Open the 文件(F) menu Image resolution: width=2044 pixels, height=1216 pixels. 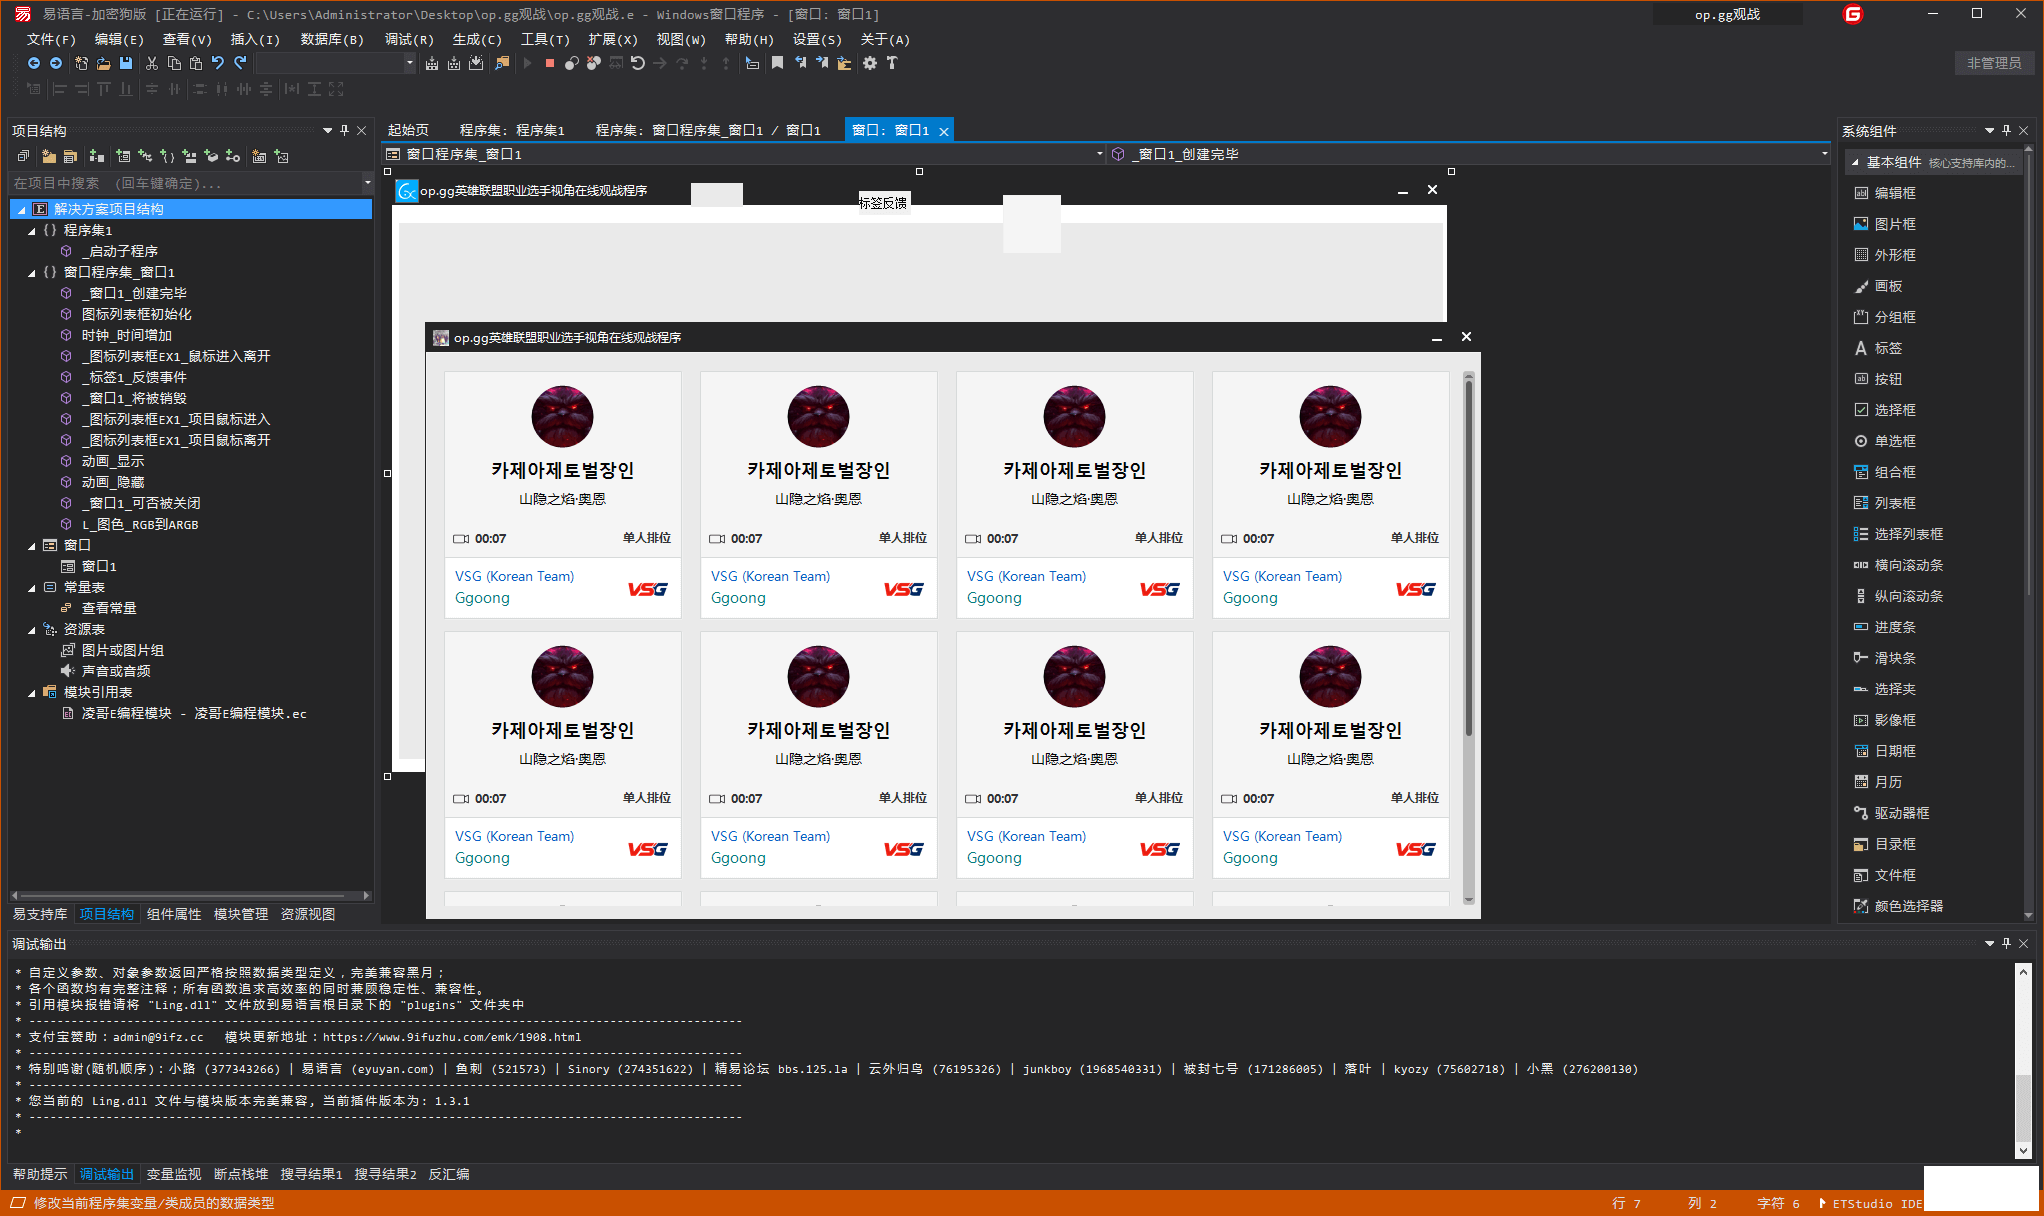(51, 39)
